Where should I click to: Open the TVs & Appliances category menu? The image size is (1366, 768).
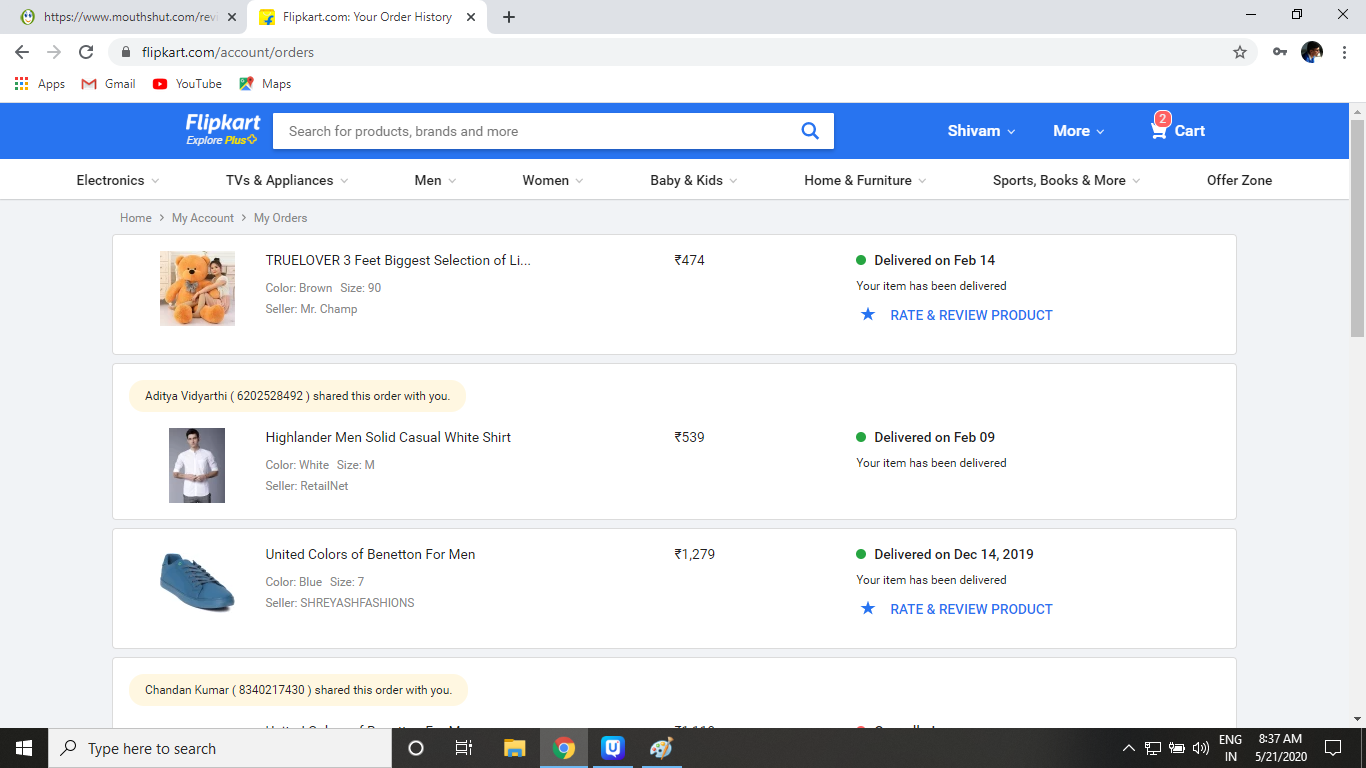[x=287, y=180]
